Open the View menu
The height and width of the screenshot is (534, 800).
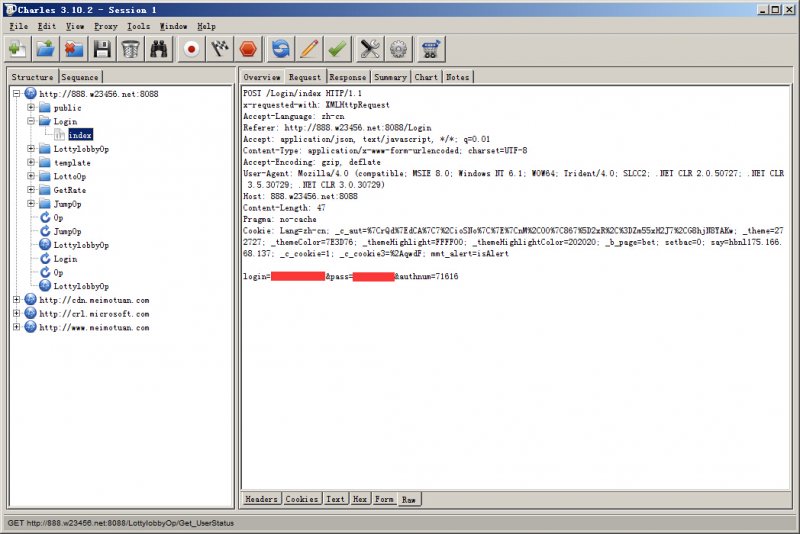coord(75,26)
